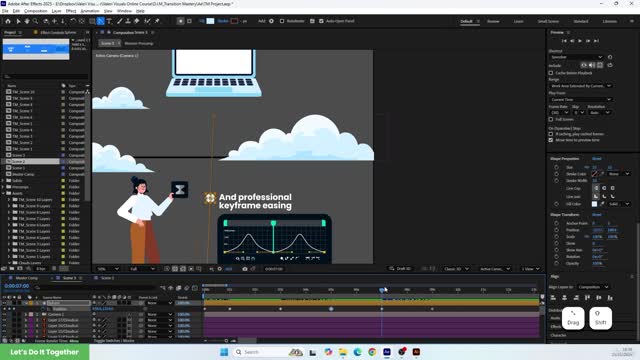Screen dimensions: 640x360
Task: Click the Stroke Color eyedropper icon
Action: (x=602, y=174)
